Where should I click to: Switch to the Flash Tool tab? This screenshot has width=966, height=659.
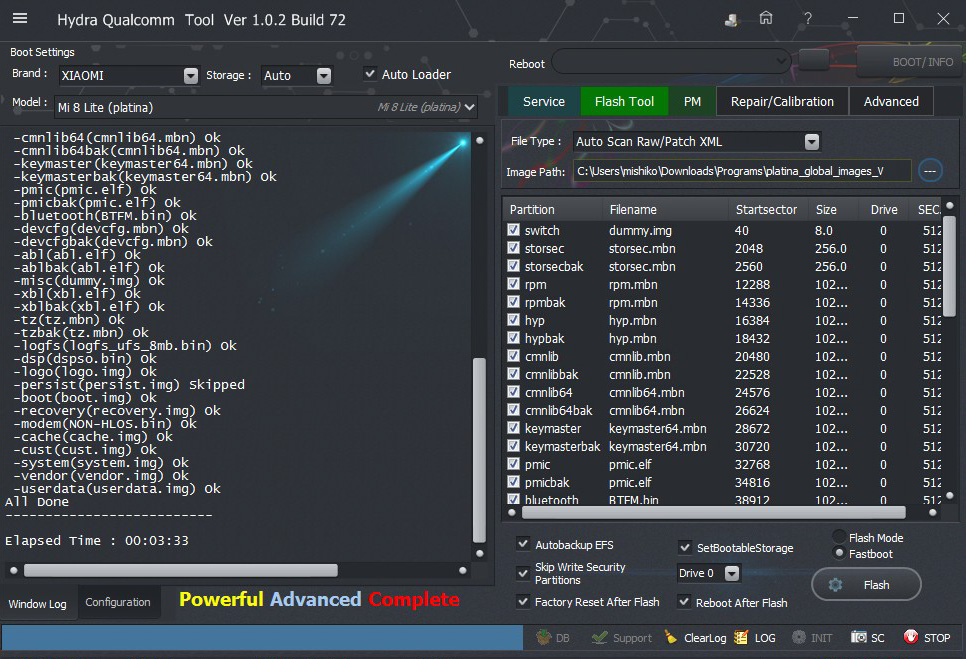coord(624,102)
